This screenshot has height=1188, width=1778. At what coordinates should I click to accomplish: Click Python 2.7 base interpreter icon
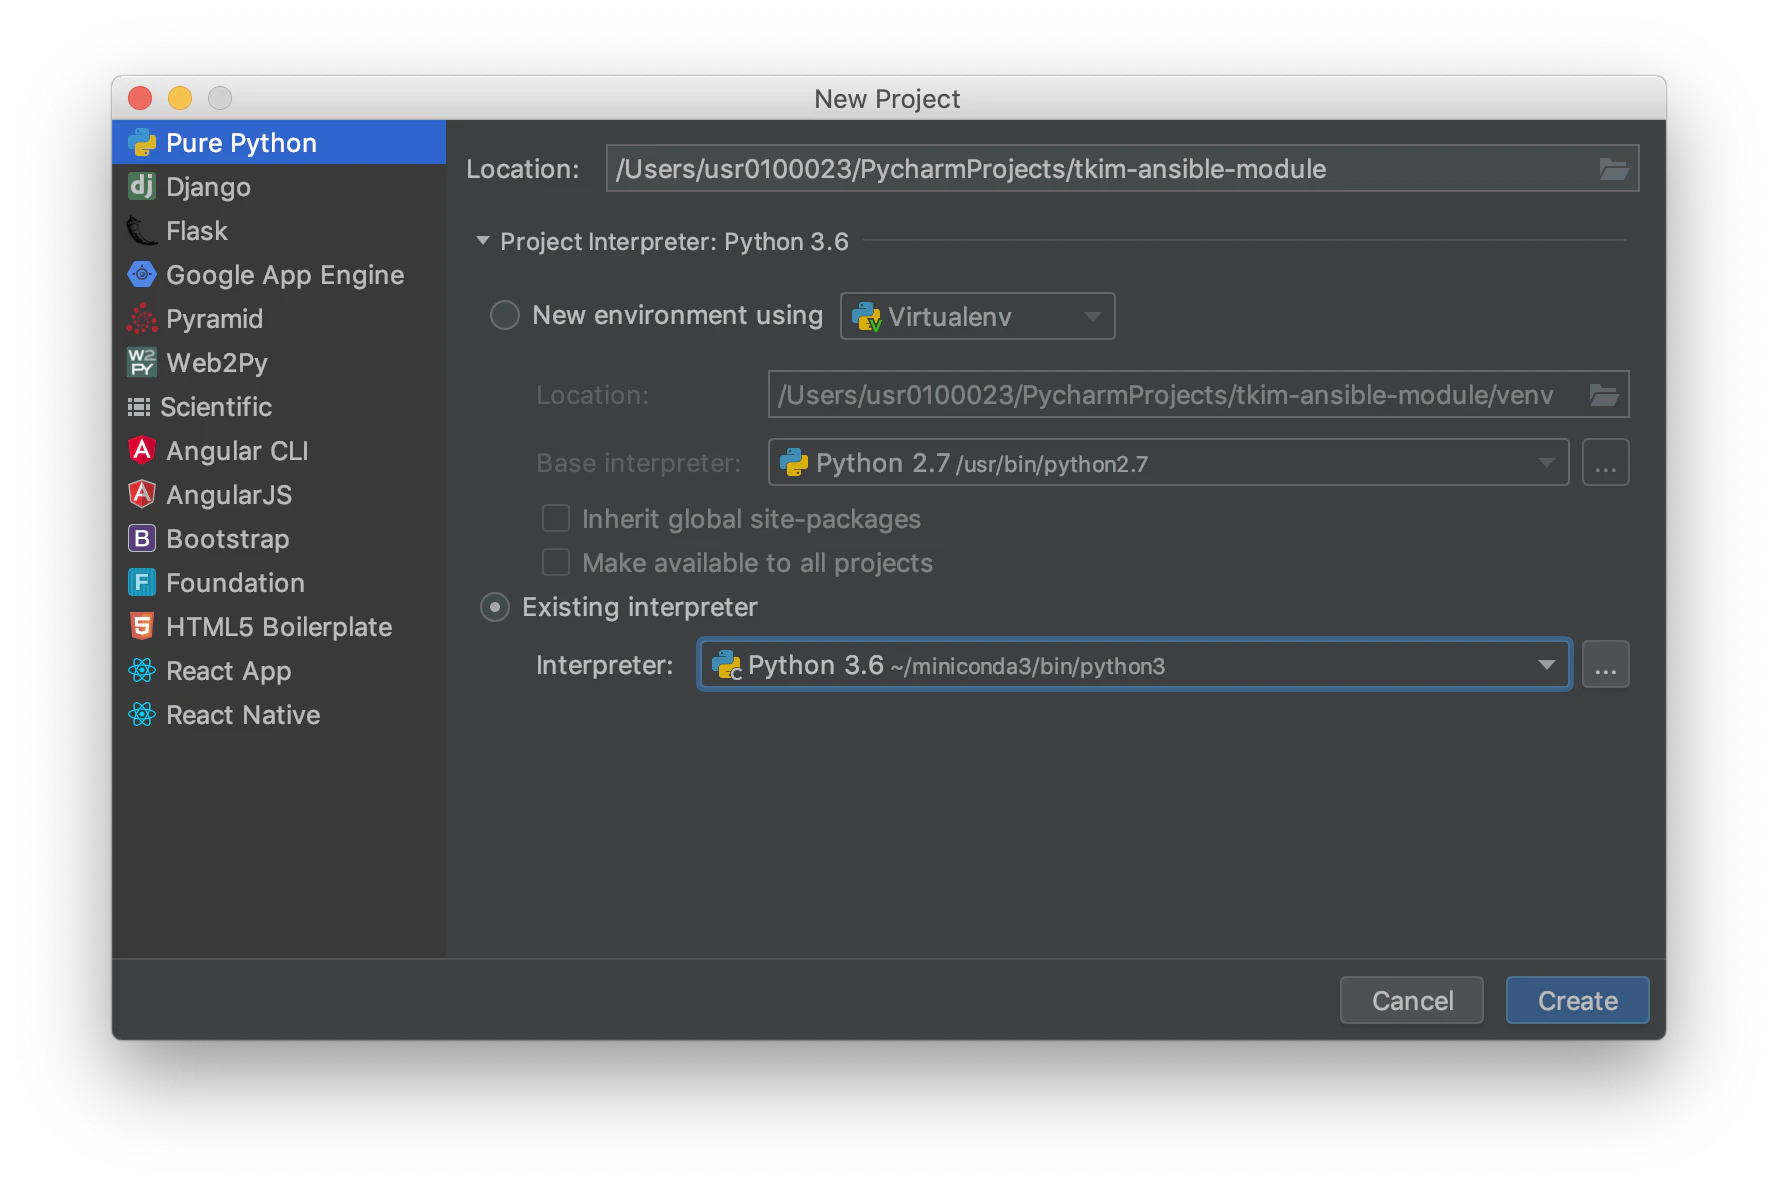tap(794, 463)
